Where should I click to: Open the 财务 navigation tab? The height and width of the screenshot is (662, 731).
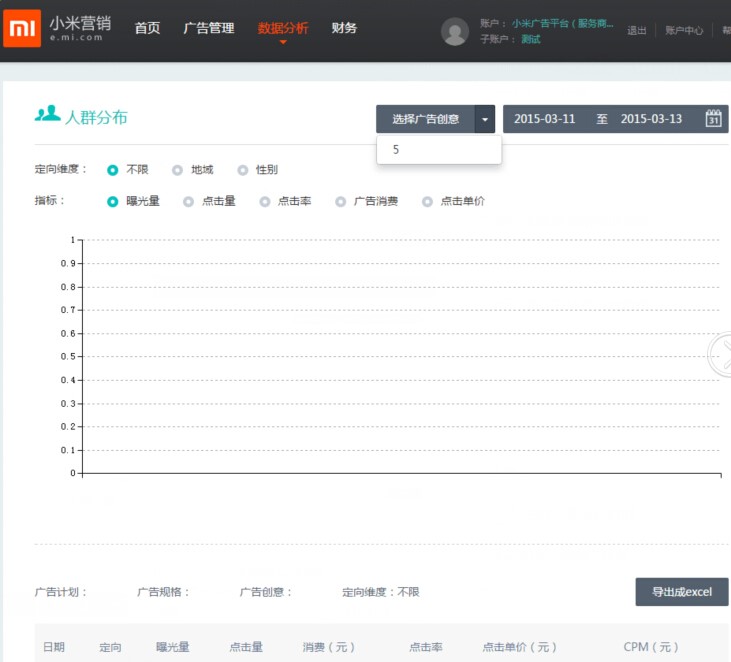344,28
